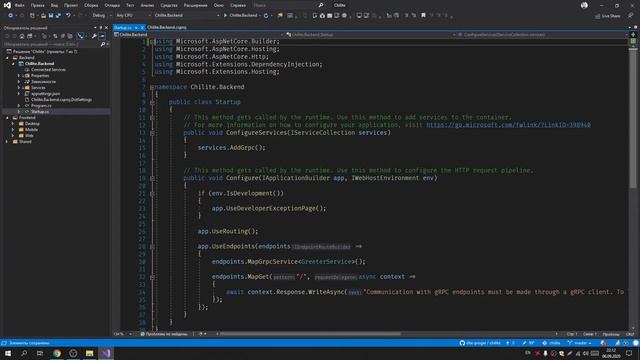Click the Visual Studio icon in the taskbar
Screen dimensions: 640x360
coord(106,353)
